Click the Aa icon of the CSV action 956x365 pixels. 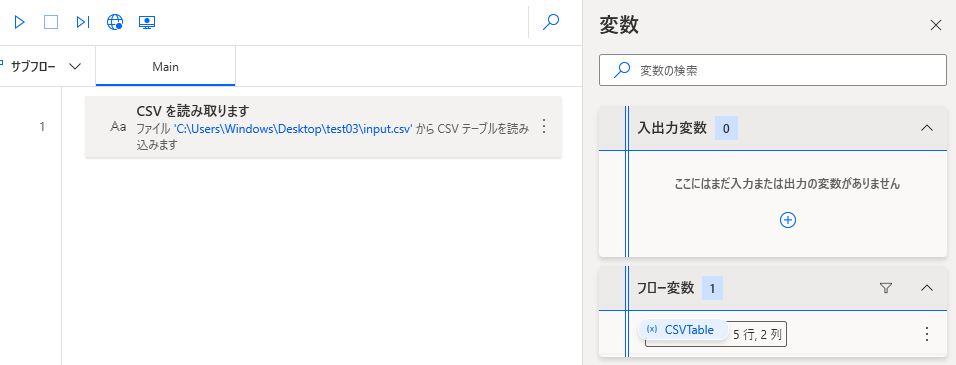[x=118, y=127]
